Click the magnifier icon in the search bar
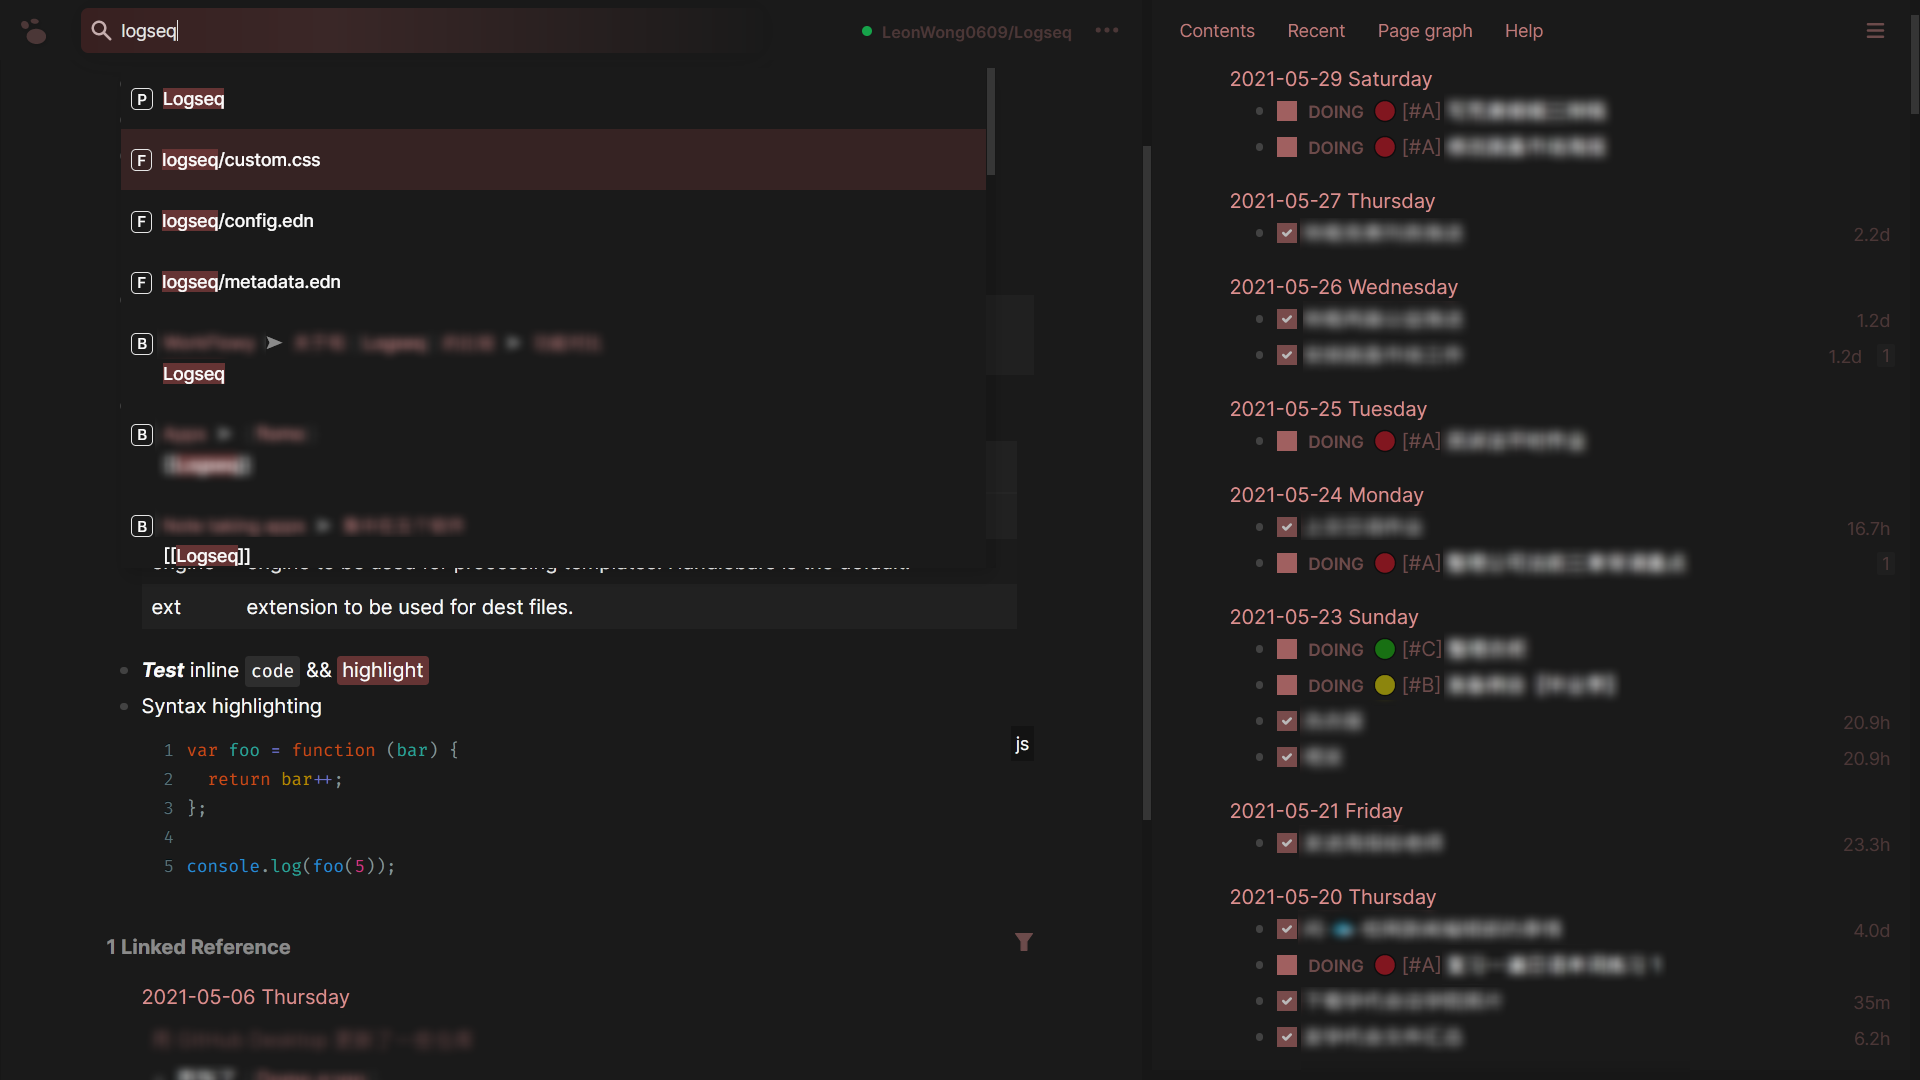This screenshot has height=1080, width=1920. (101, 30)
